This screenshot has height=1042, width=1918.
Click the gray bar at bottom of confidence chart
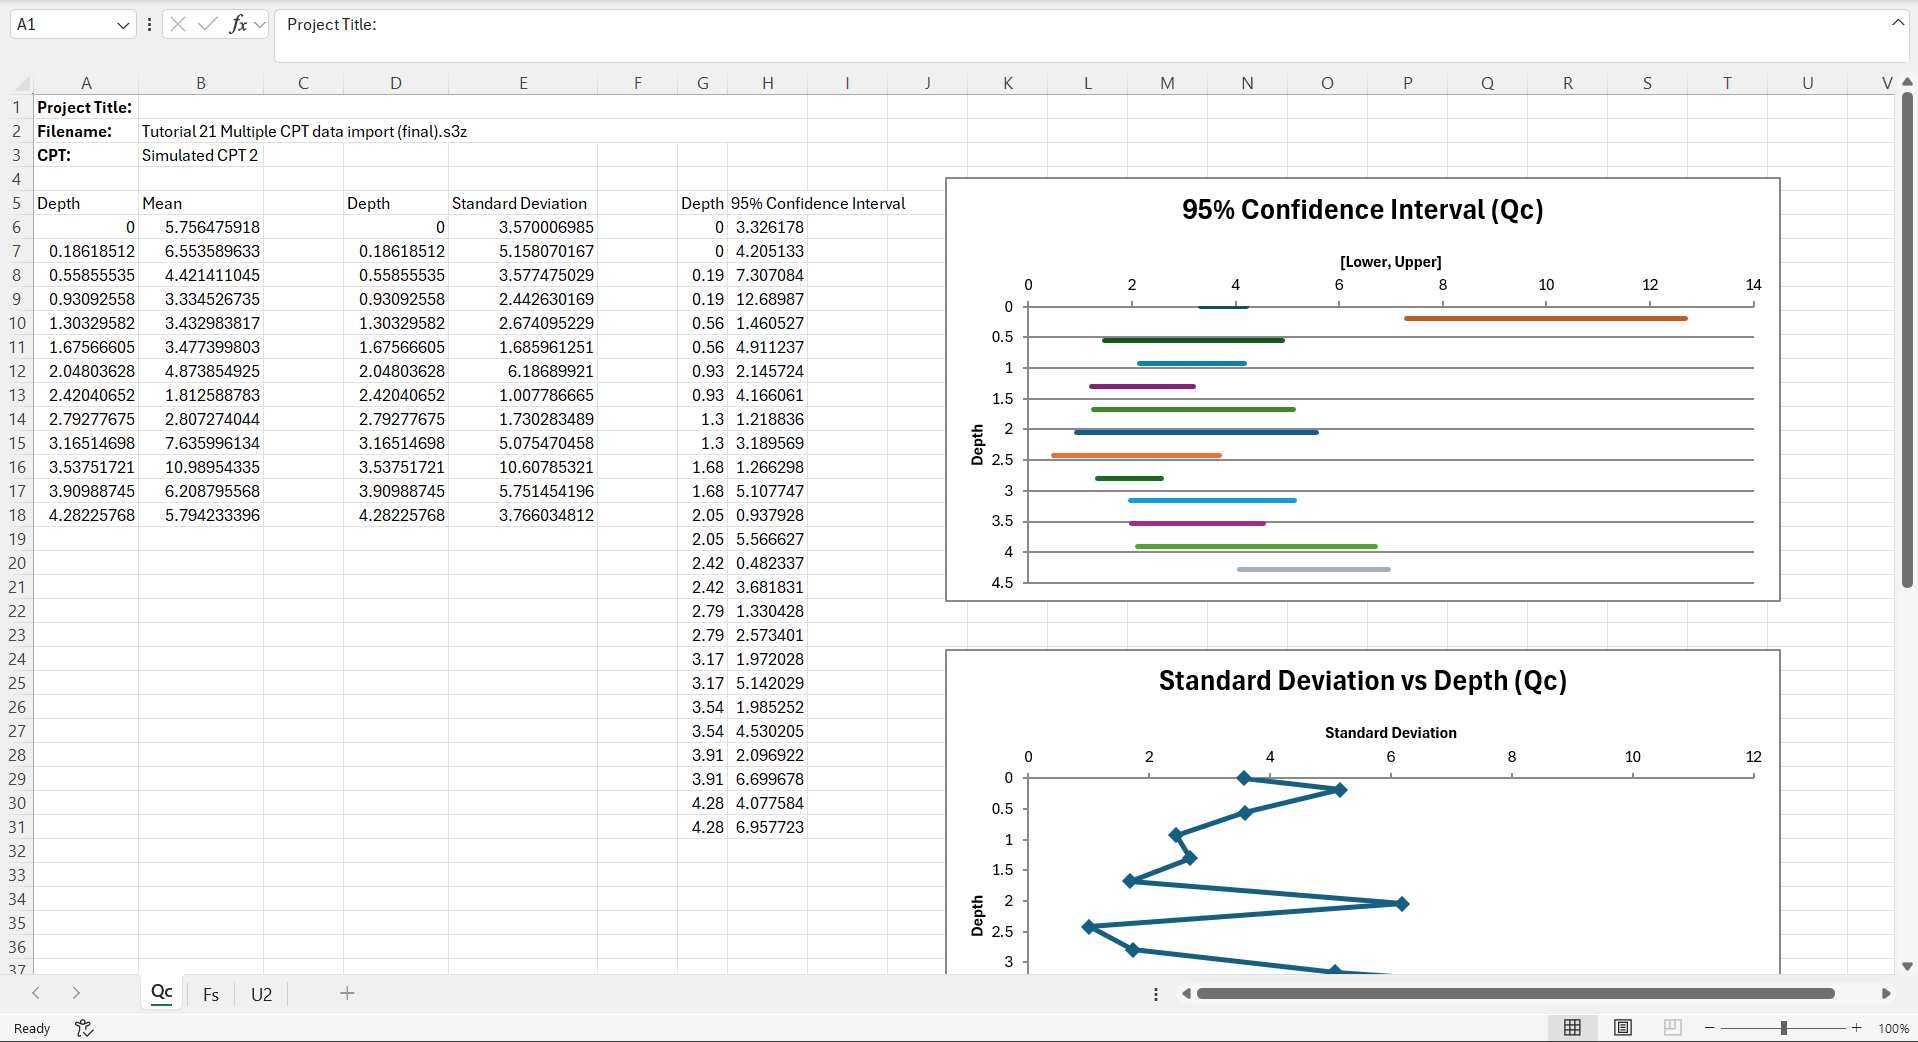coord(1313,569)
